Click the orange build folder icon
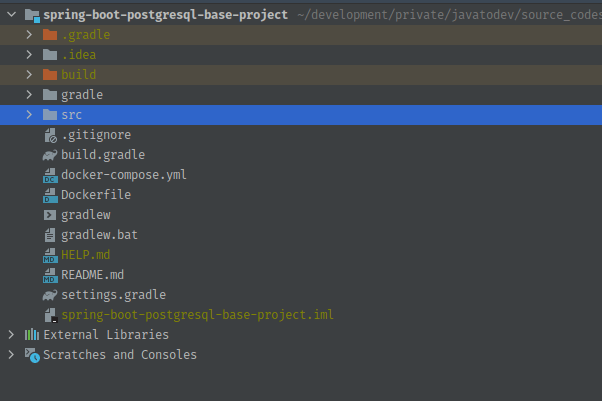 (50, 75)
